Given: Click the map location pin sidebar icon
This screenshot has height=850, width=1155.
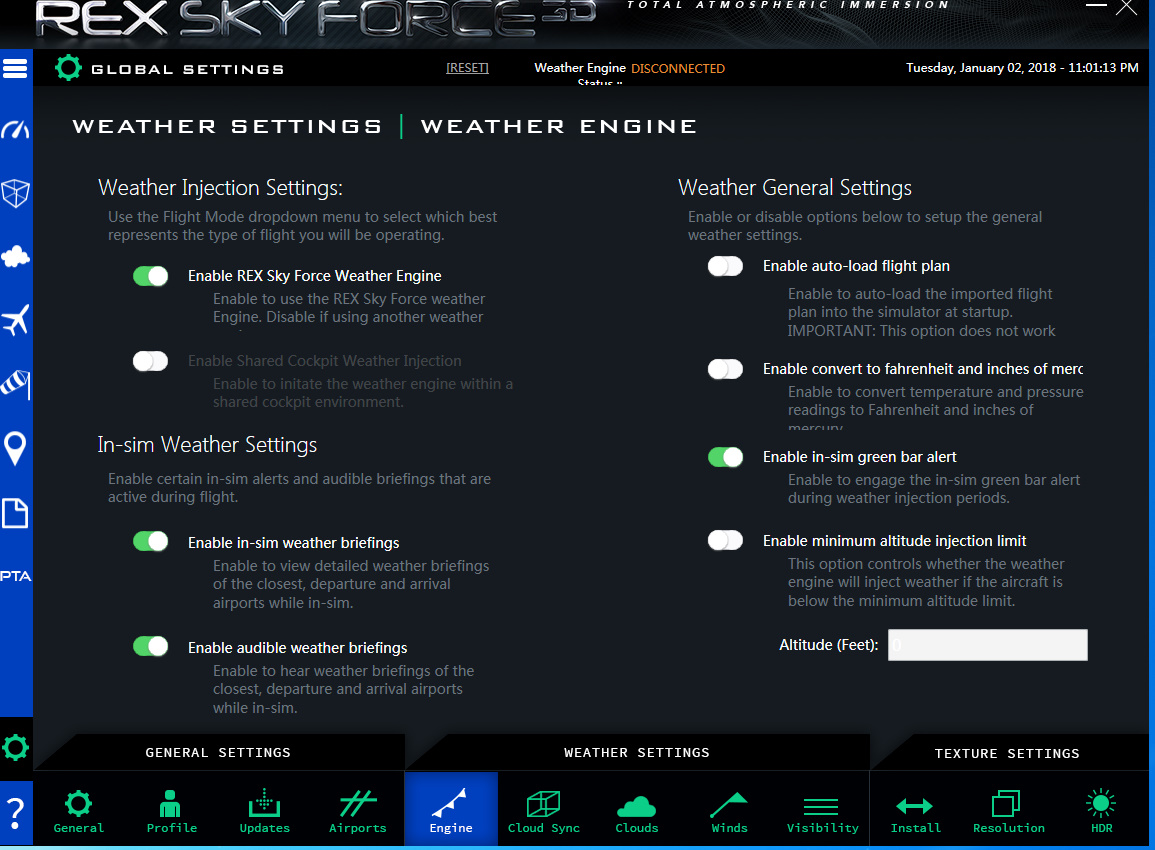Looking at the screenshot, I should (15, 448).
